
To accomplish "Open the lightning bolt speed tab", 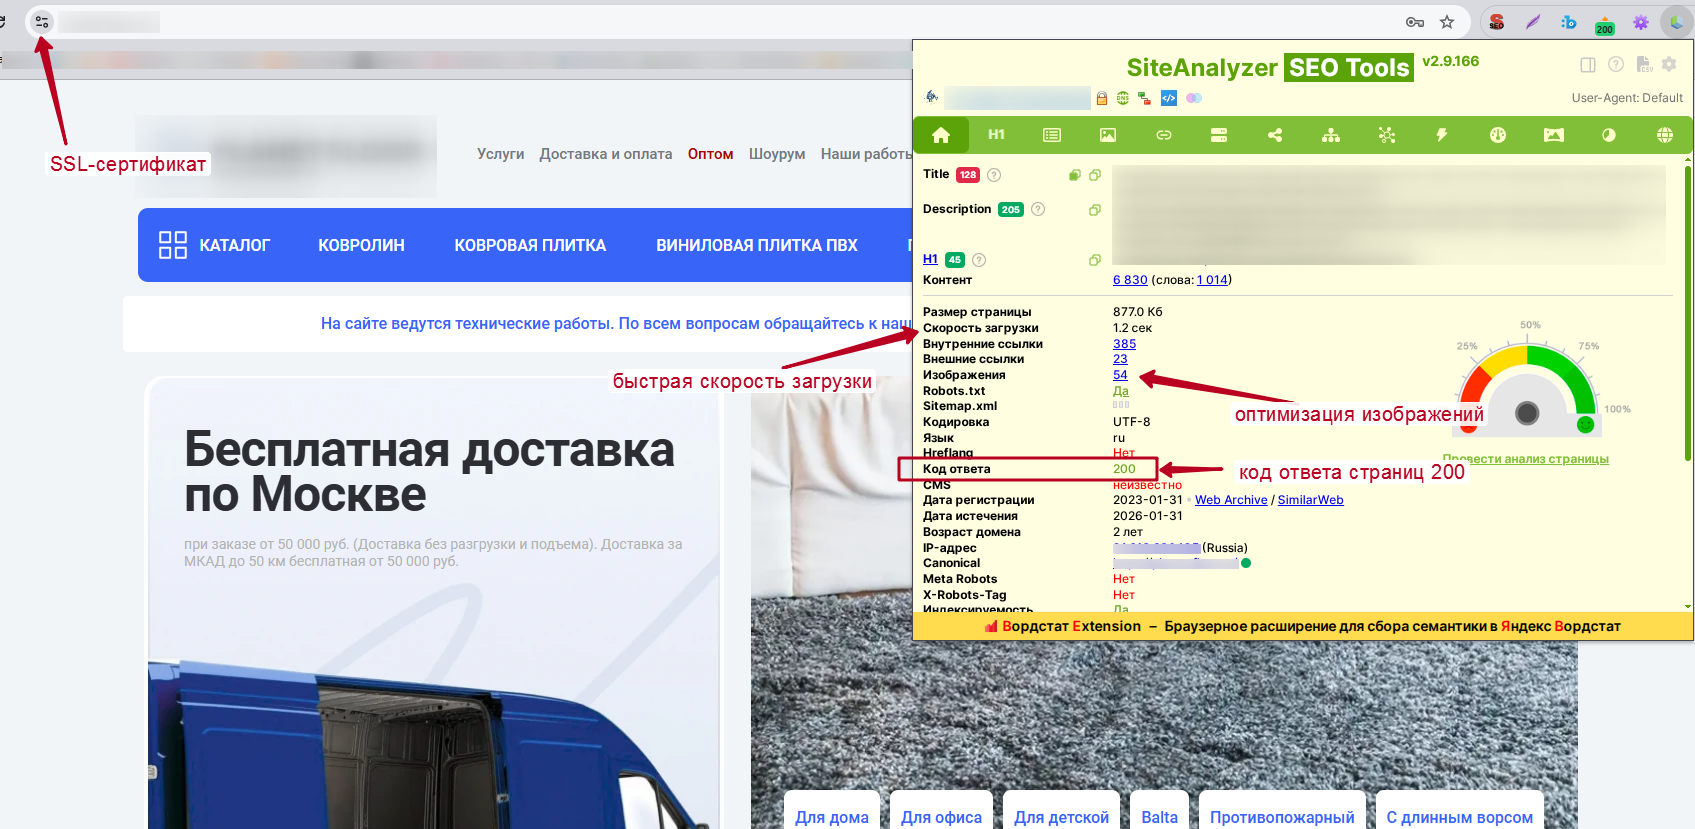I will pos(1442,135).
